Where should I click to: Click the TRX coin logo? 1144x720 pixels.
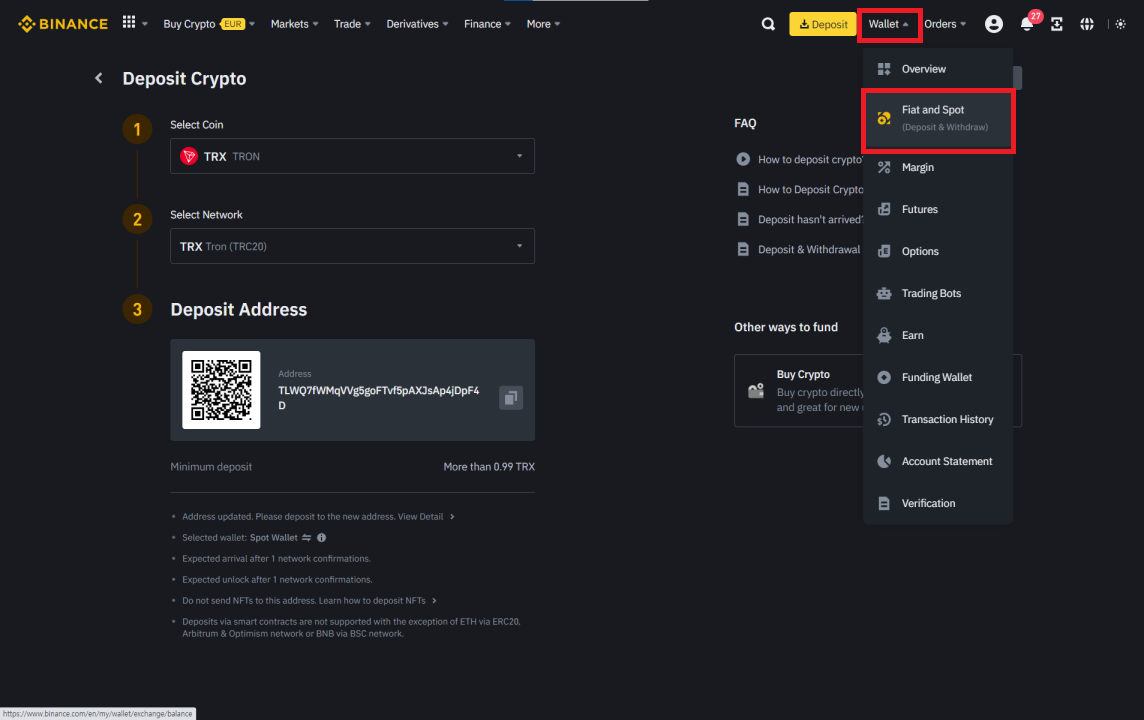[189, 156]
